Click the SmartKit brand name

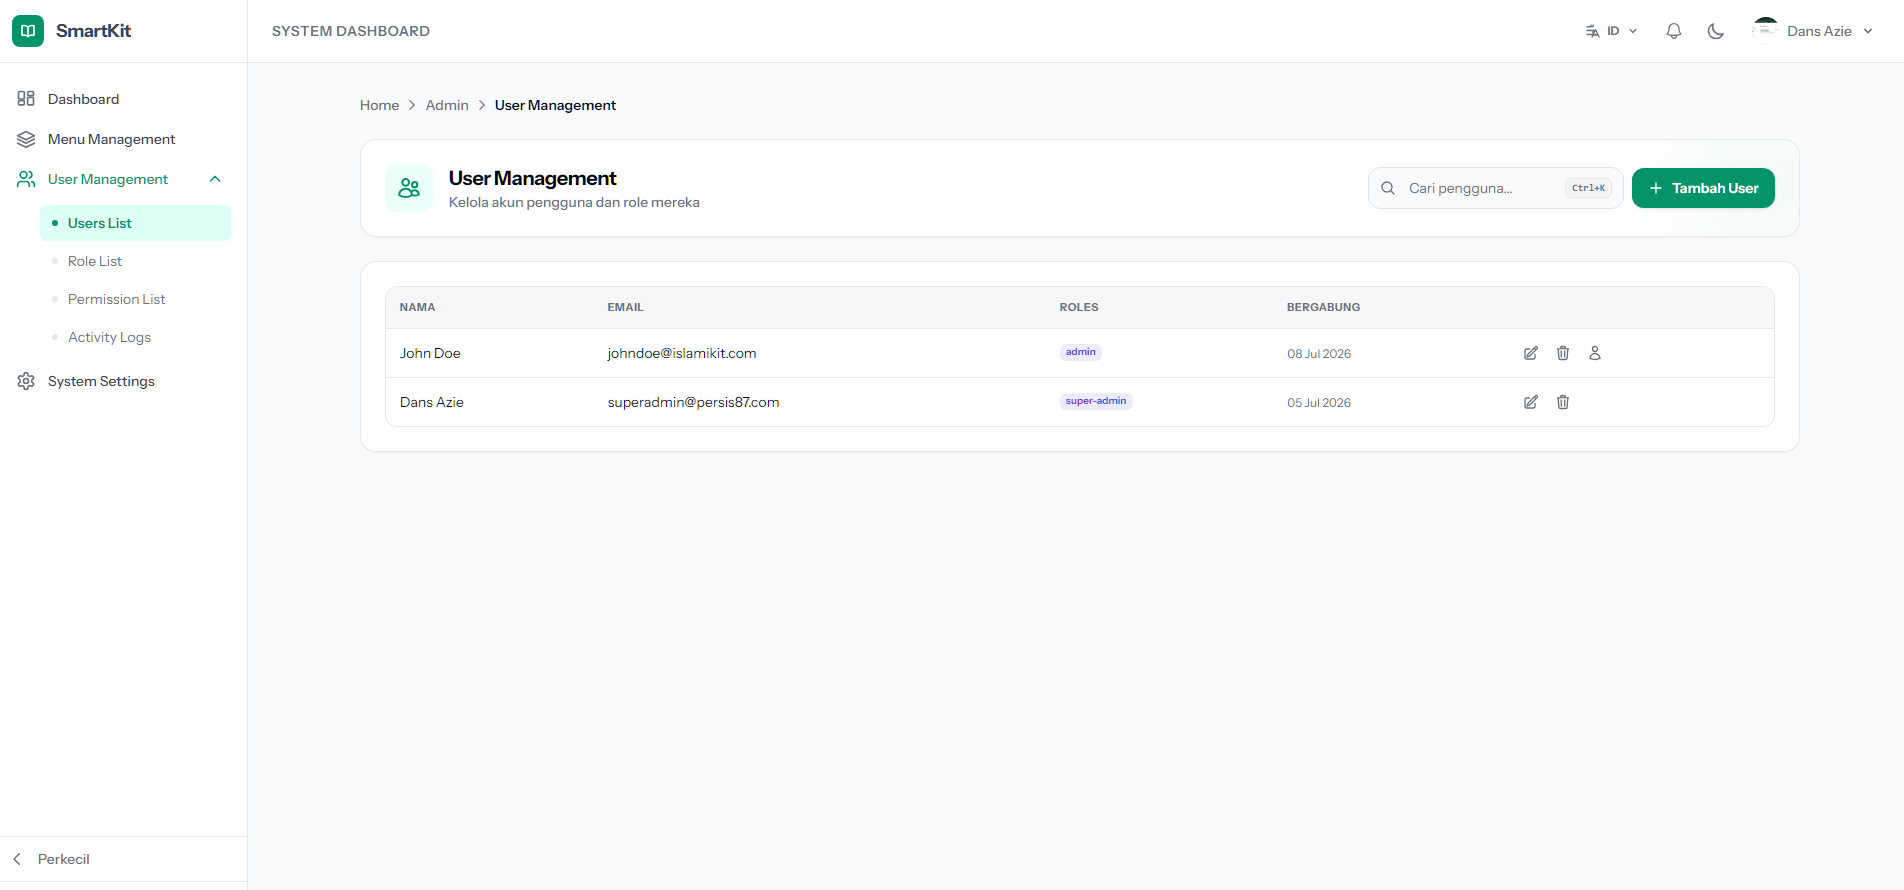click(93, 31)
